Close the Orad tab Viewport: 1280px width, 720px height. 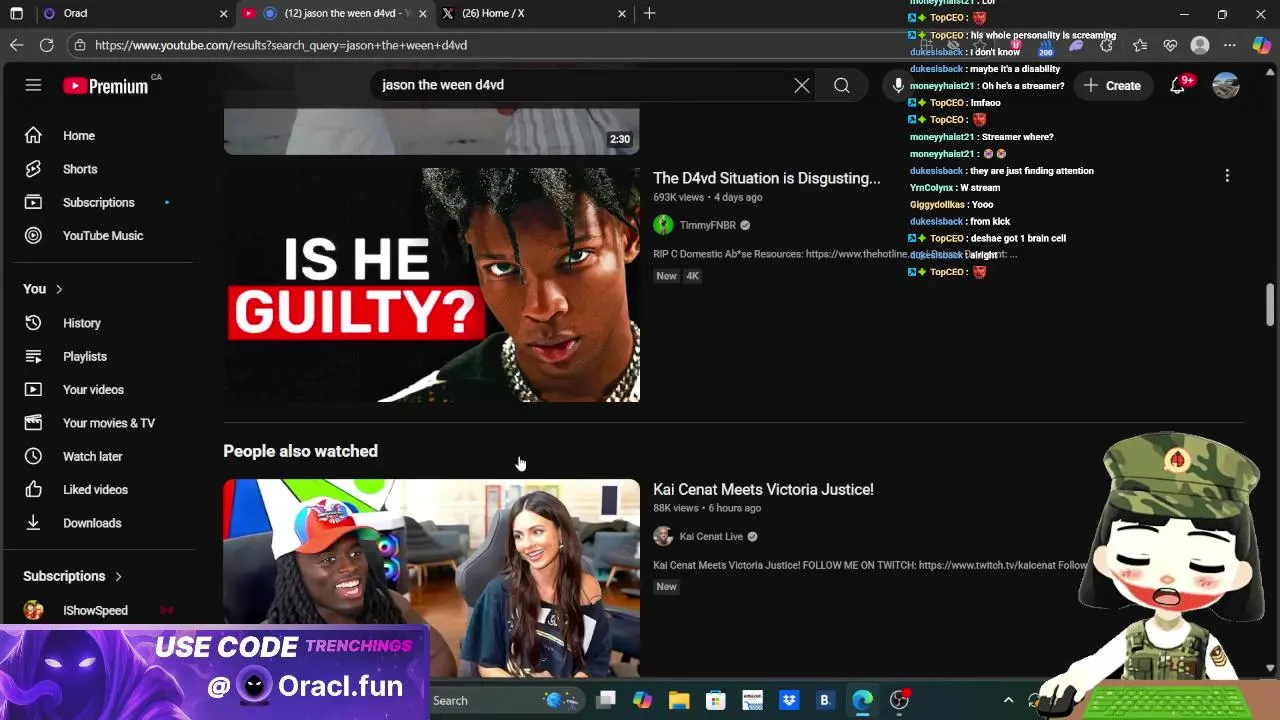223,13
